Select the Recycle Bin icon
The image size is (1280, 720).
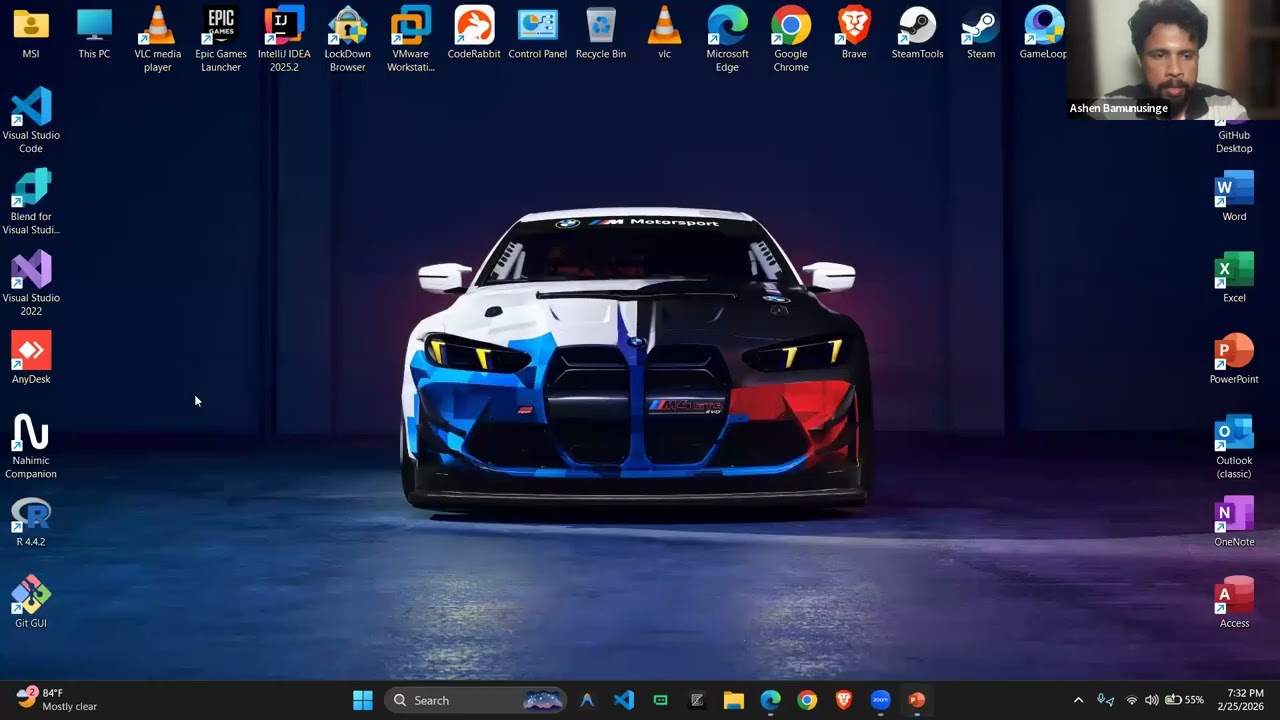[x=601, y=33]
